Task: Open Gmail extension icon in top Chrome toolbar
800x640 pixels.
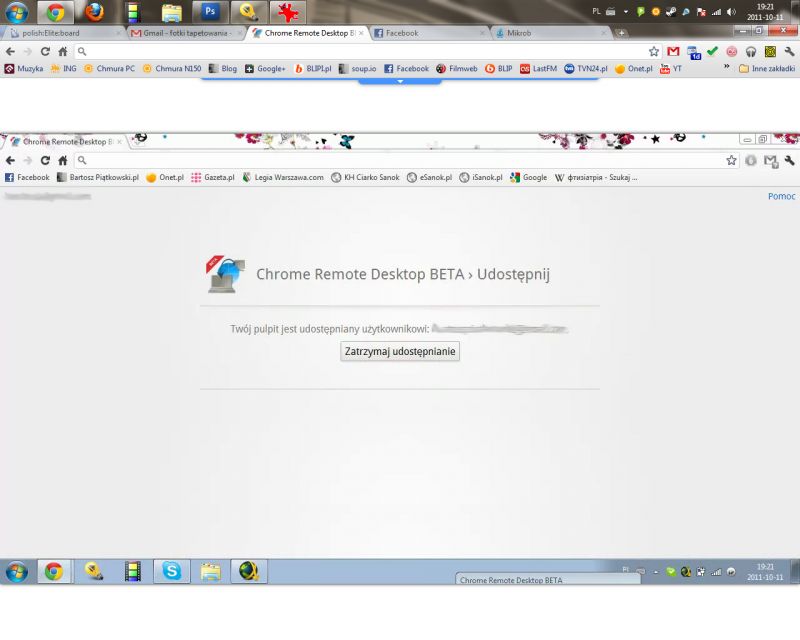Action: (673, 51)
